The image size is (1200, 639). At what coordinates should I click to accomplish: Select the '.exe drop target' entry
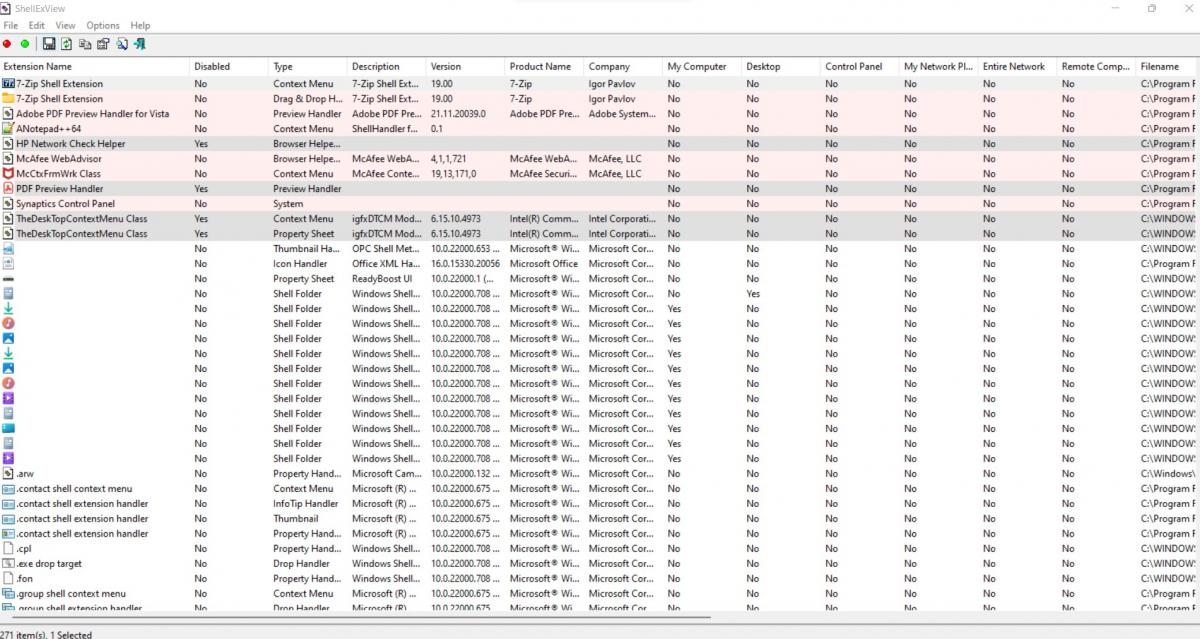(x=50, y=564)
